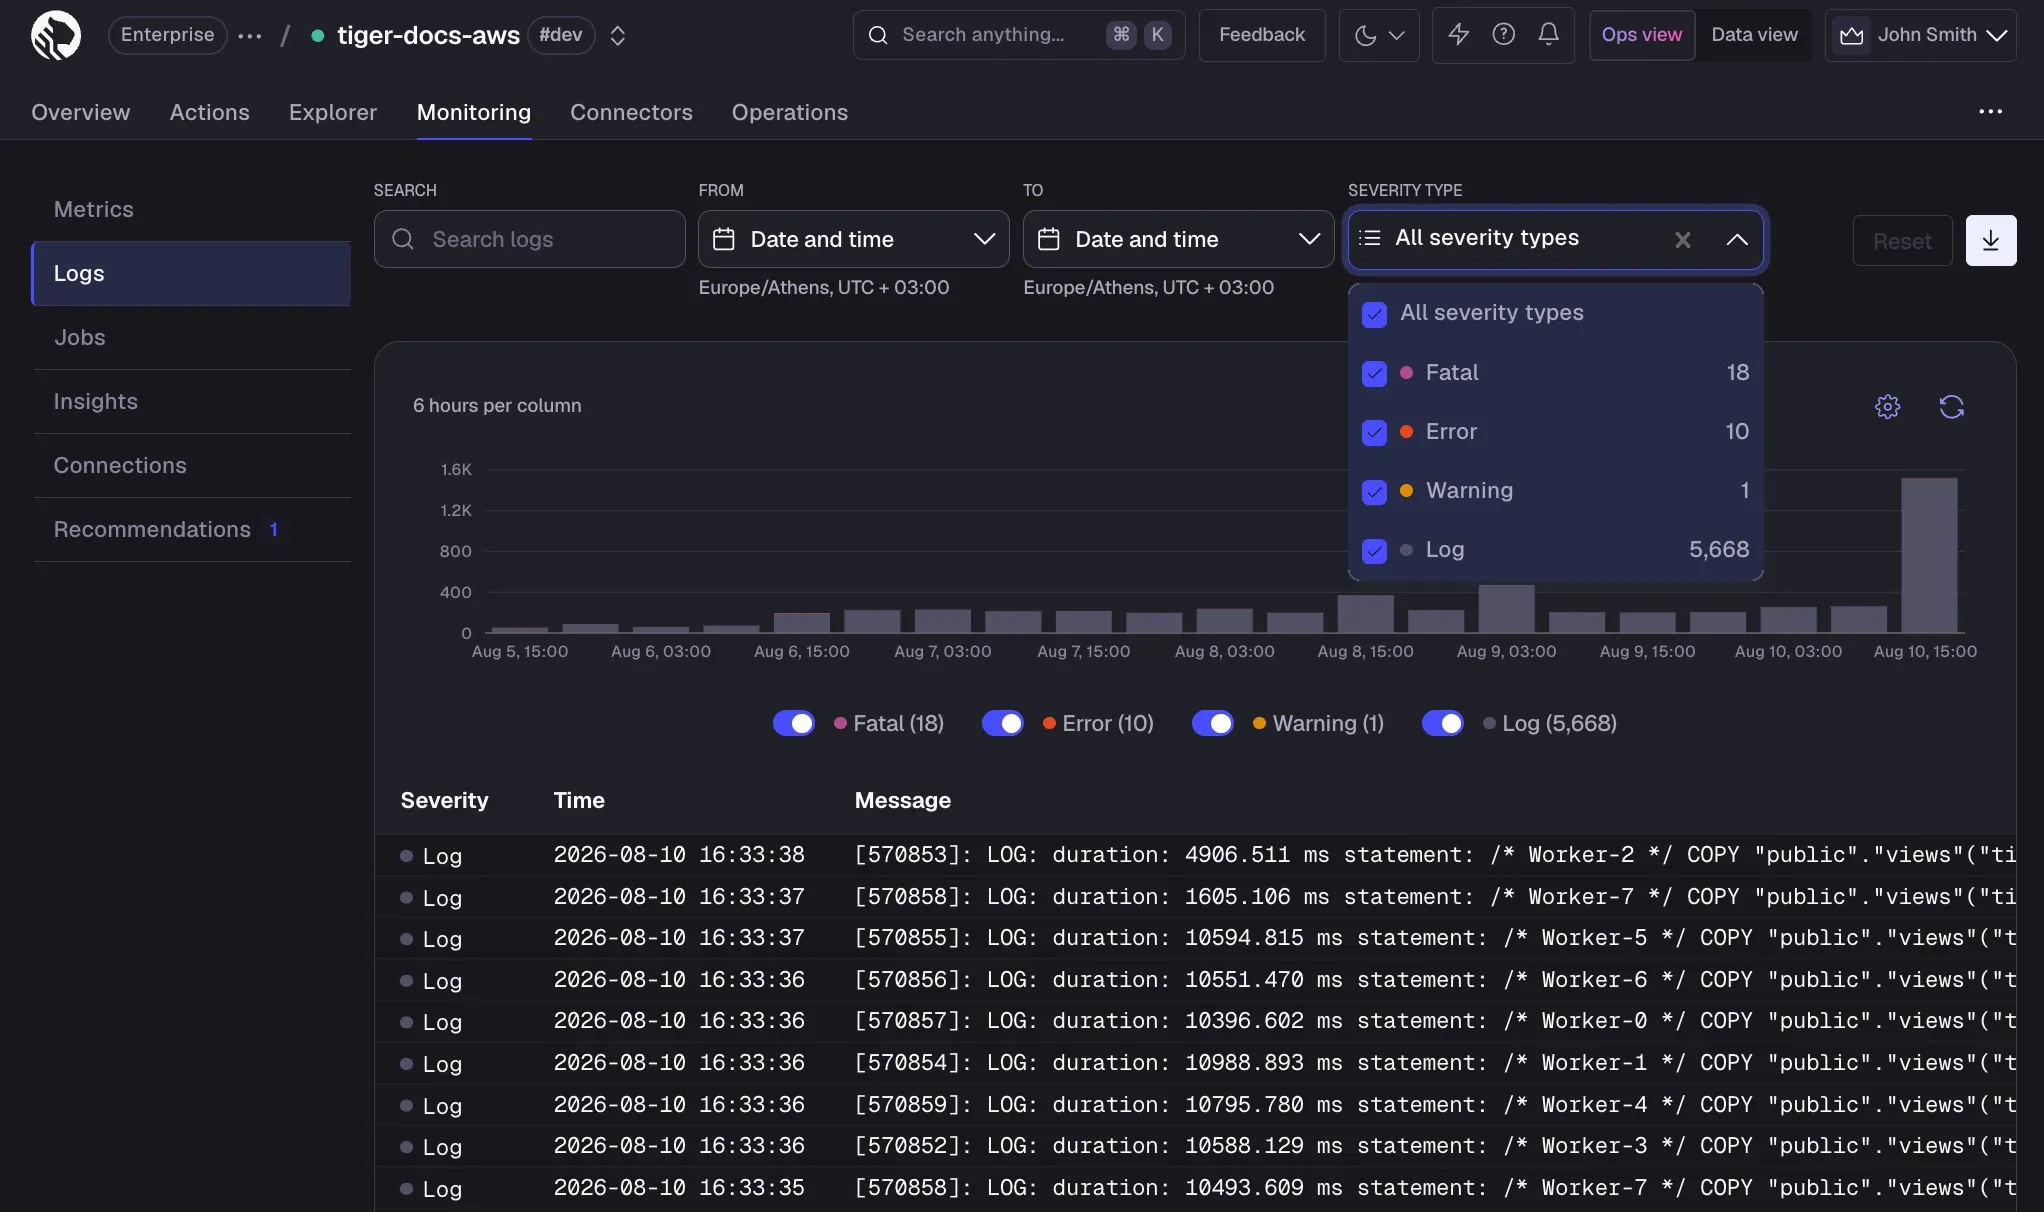Image resolution: width=2044 pixels, height=1212 pixels.
Task: Click the lightning bolt quick actions icon
Action: coord(1459,35)
